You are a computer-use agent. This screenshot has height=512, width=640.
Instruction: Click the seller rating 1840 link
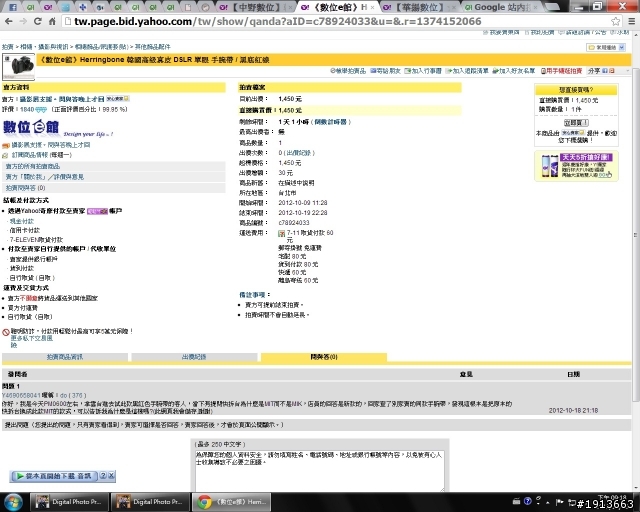(27, 109)
